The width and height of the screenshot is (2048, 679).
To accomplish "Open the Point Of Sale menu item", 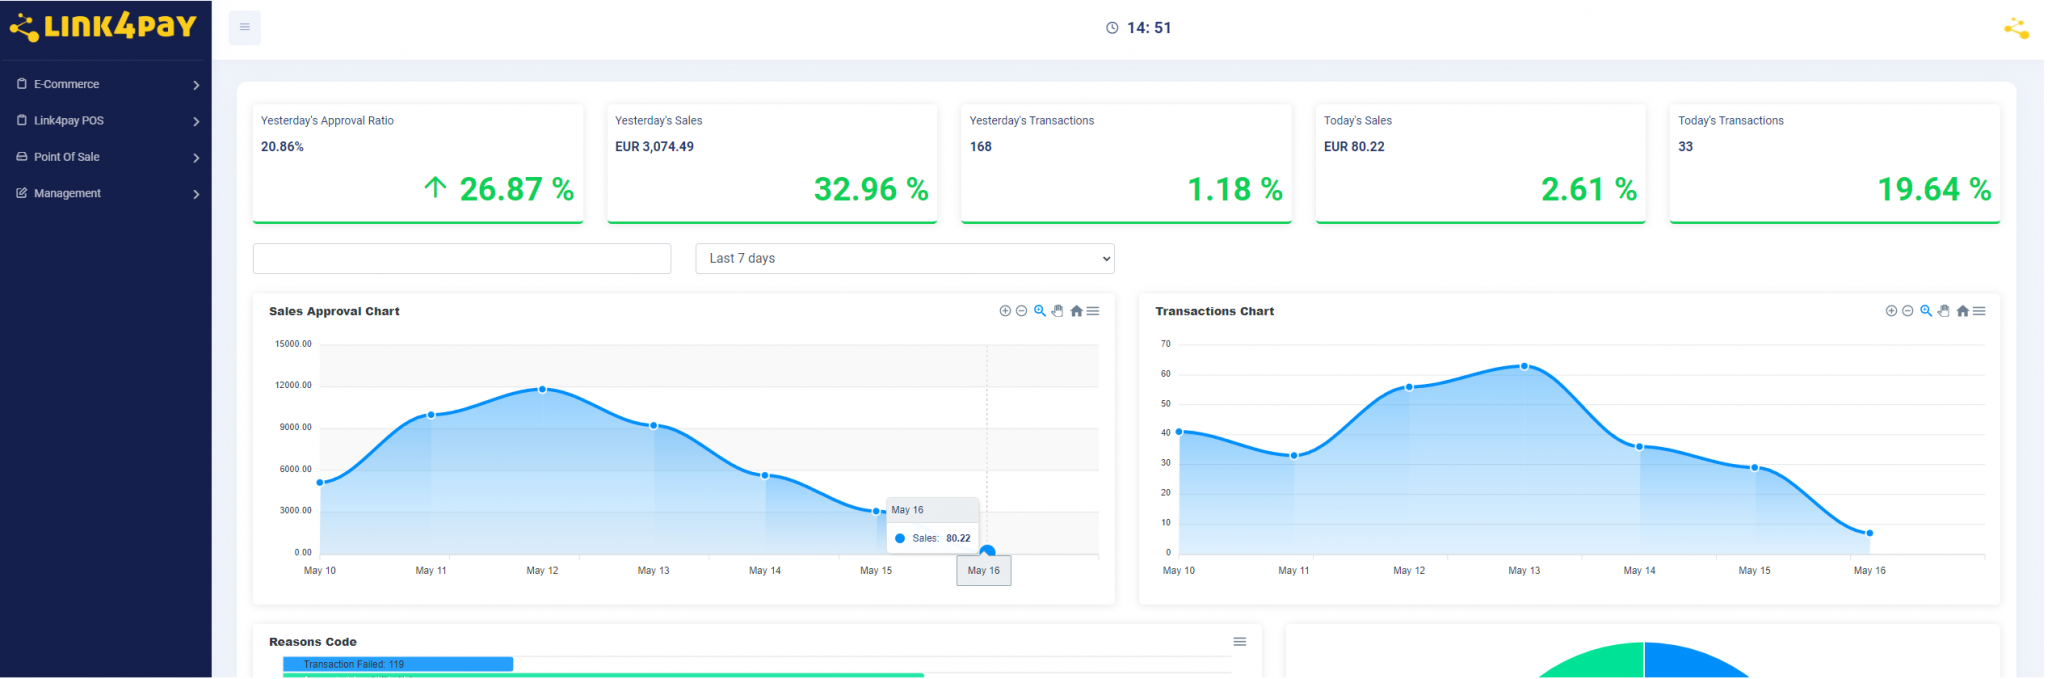I will [107, 157].
